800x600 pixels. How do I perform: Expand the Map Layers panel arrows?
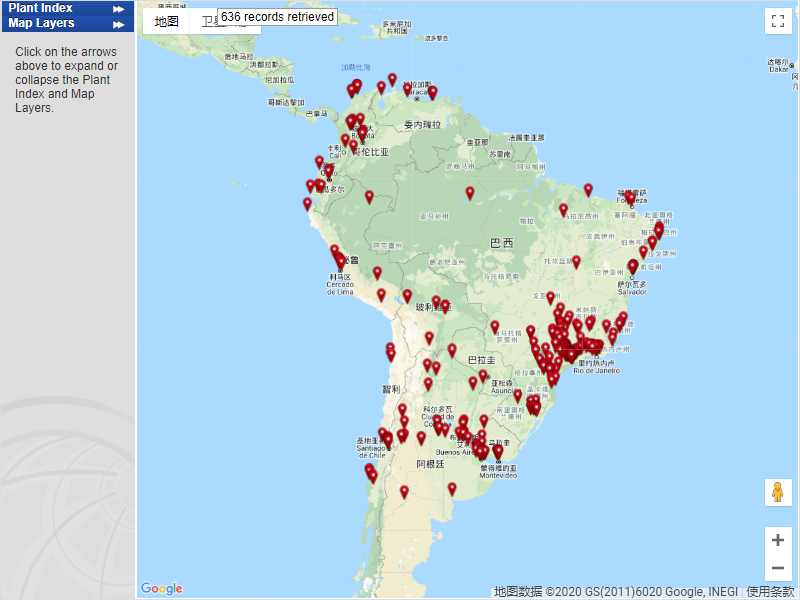point(118,24)
